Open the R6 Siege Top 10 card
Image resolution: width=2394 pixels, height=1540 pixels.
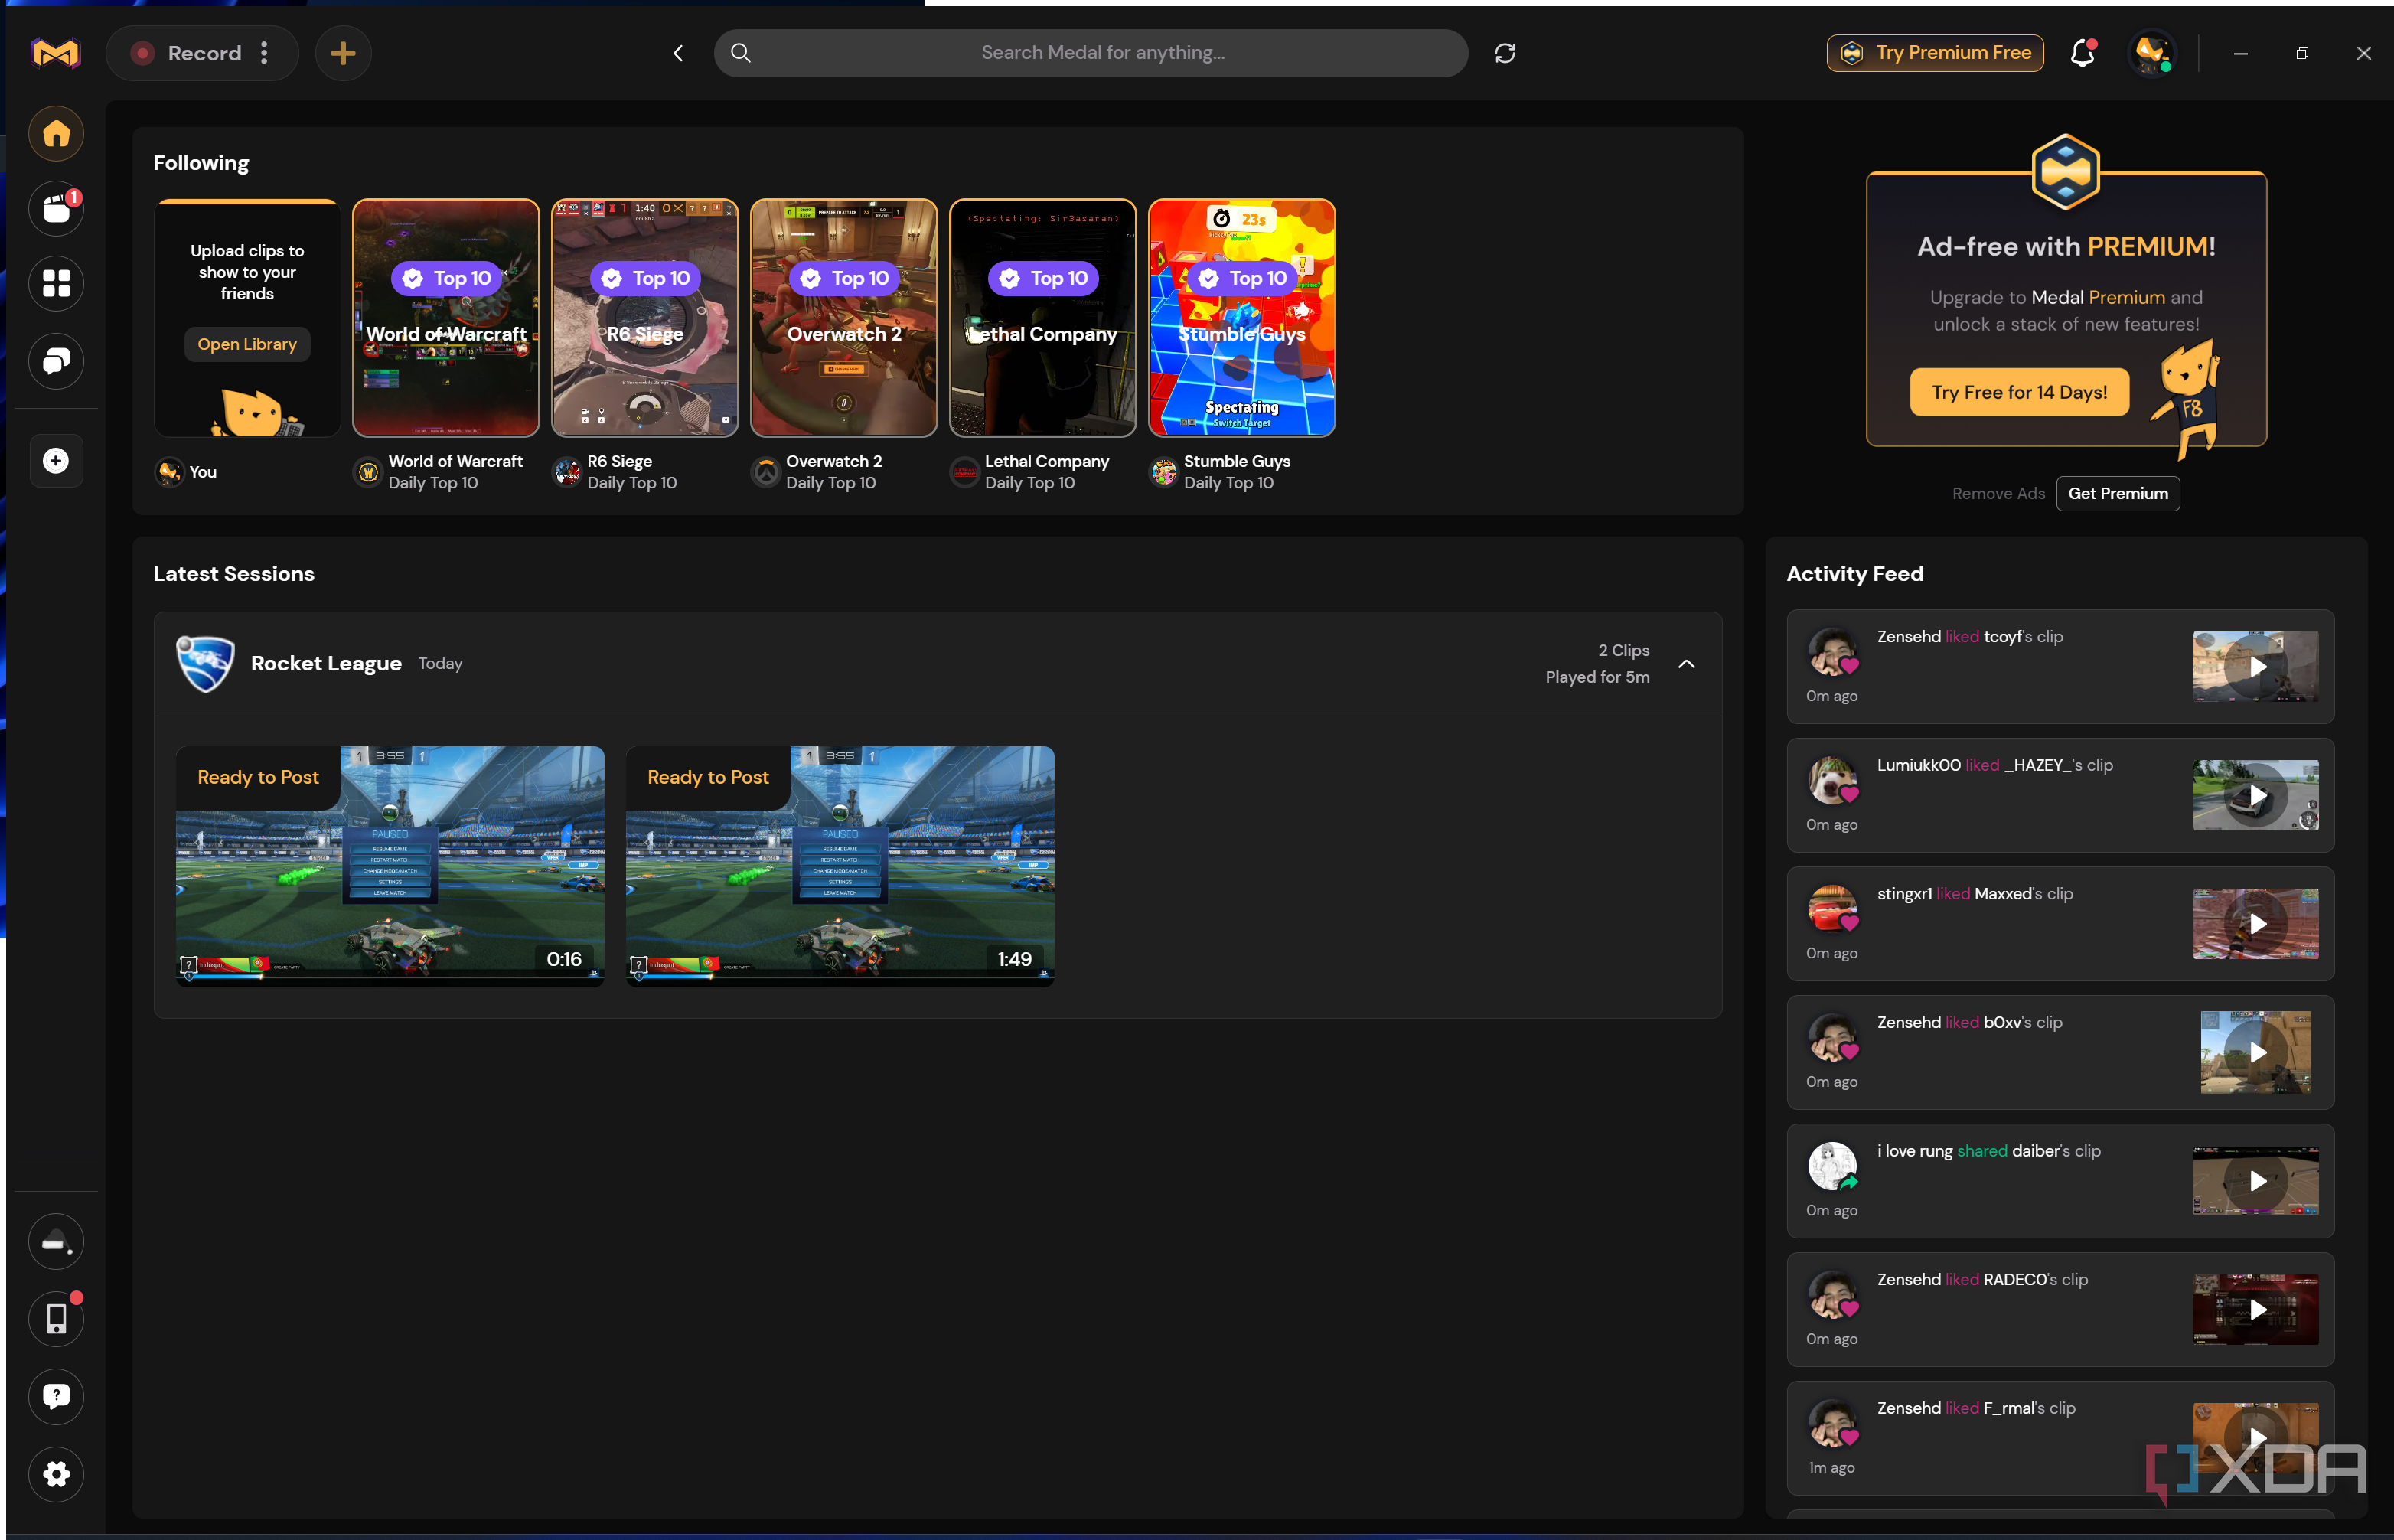[645, 318]
